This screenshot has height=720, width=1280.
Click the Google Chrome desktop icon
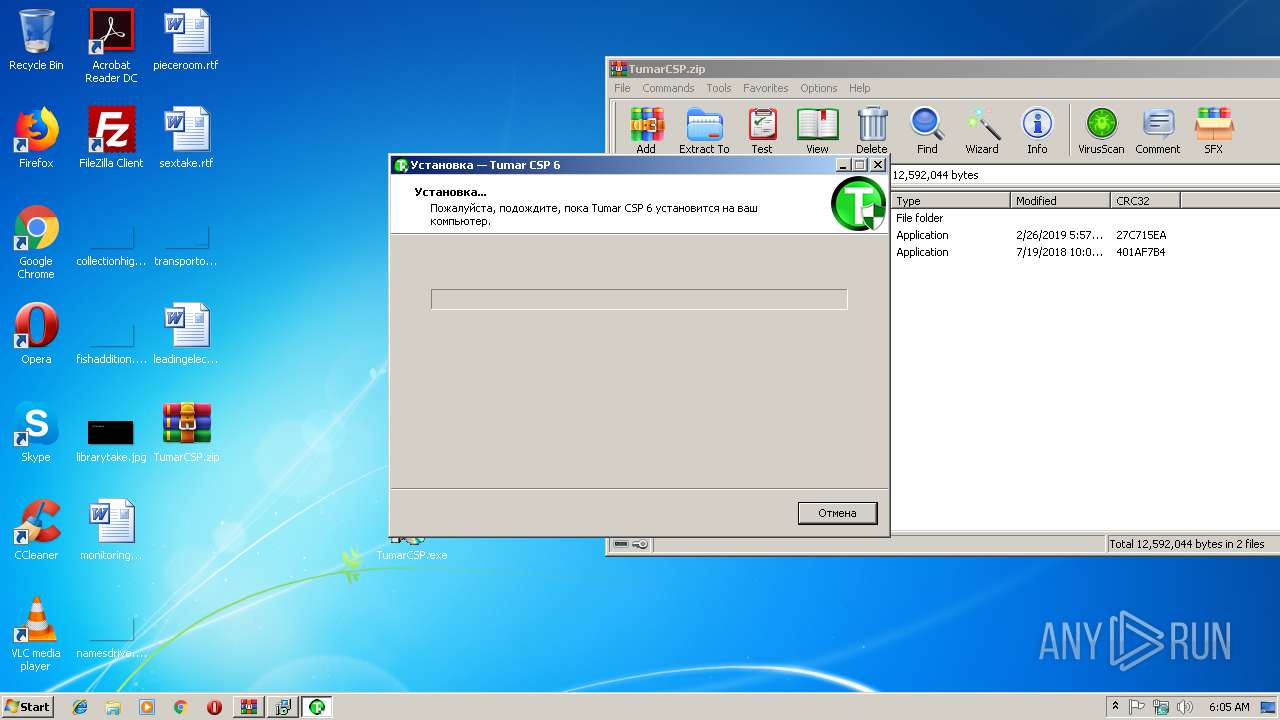click(x=36, y=243)
